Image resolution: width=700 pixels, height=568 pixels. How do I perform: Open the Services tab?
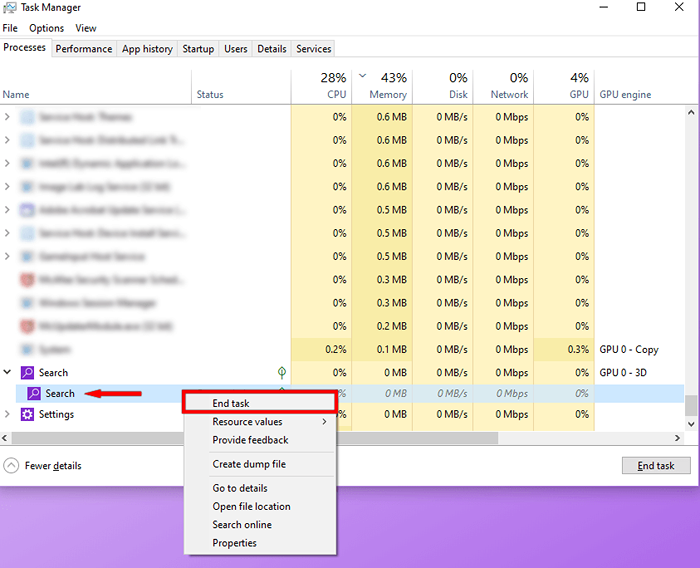(x=314, y=49)
